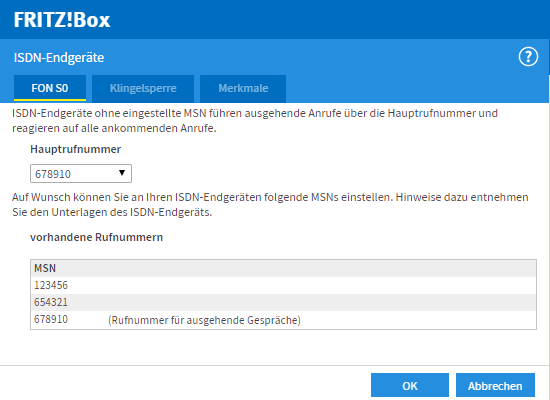Viewport: 550px width, 400px height.
Task: Open the help question mark icon
Action: 528,56
